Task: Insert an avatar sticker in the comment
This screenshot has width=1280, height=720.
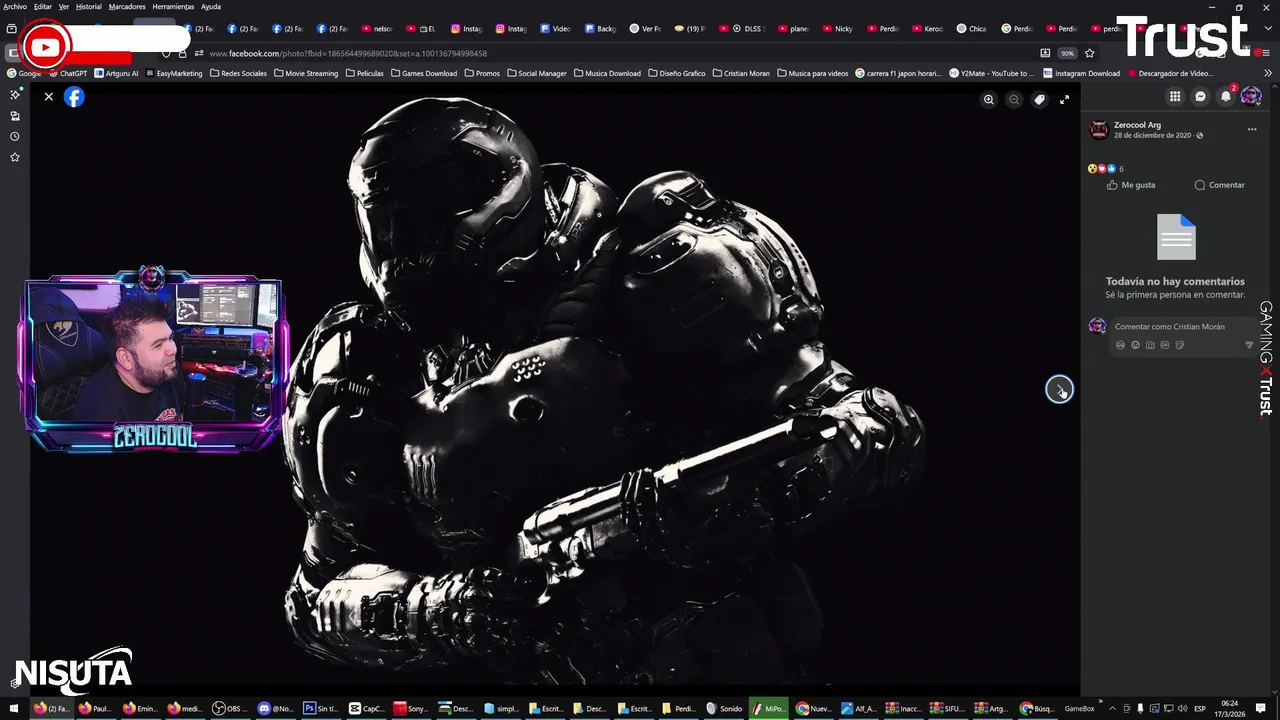Action: [x=1120, y=345]
